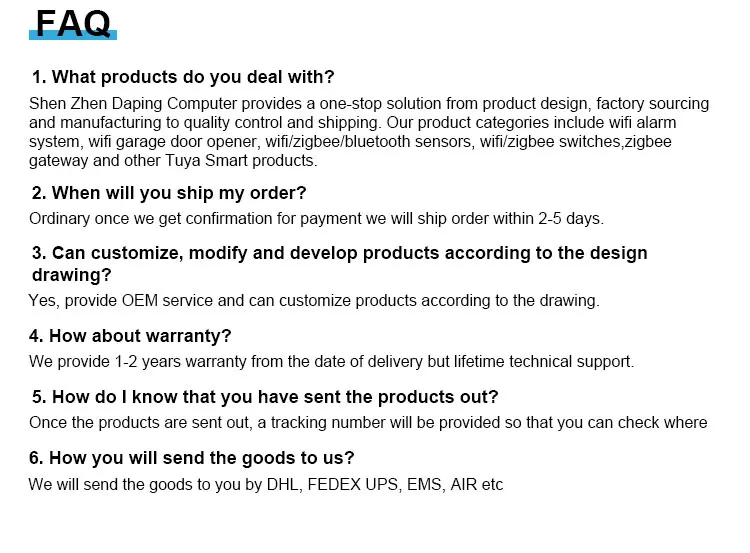Select question 3 about customizing products
This screenshot has height=553, width=750.
pos(339,263)
